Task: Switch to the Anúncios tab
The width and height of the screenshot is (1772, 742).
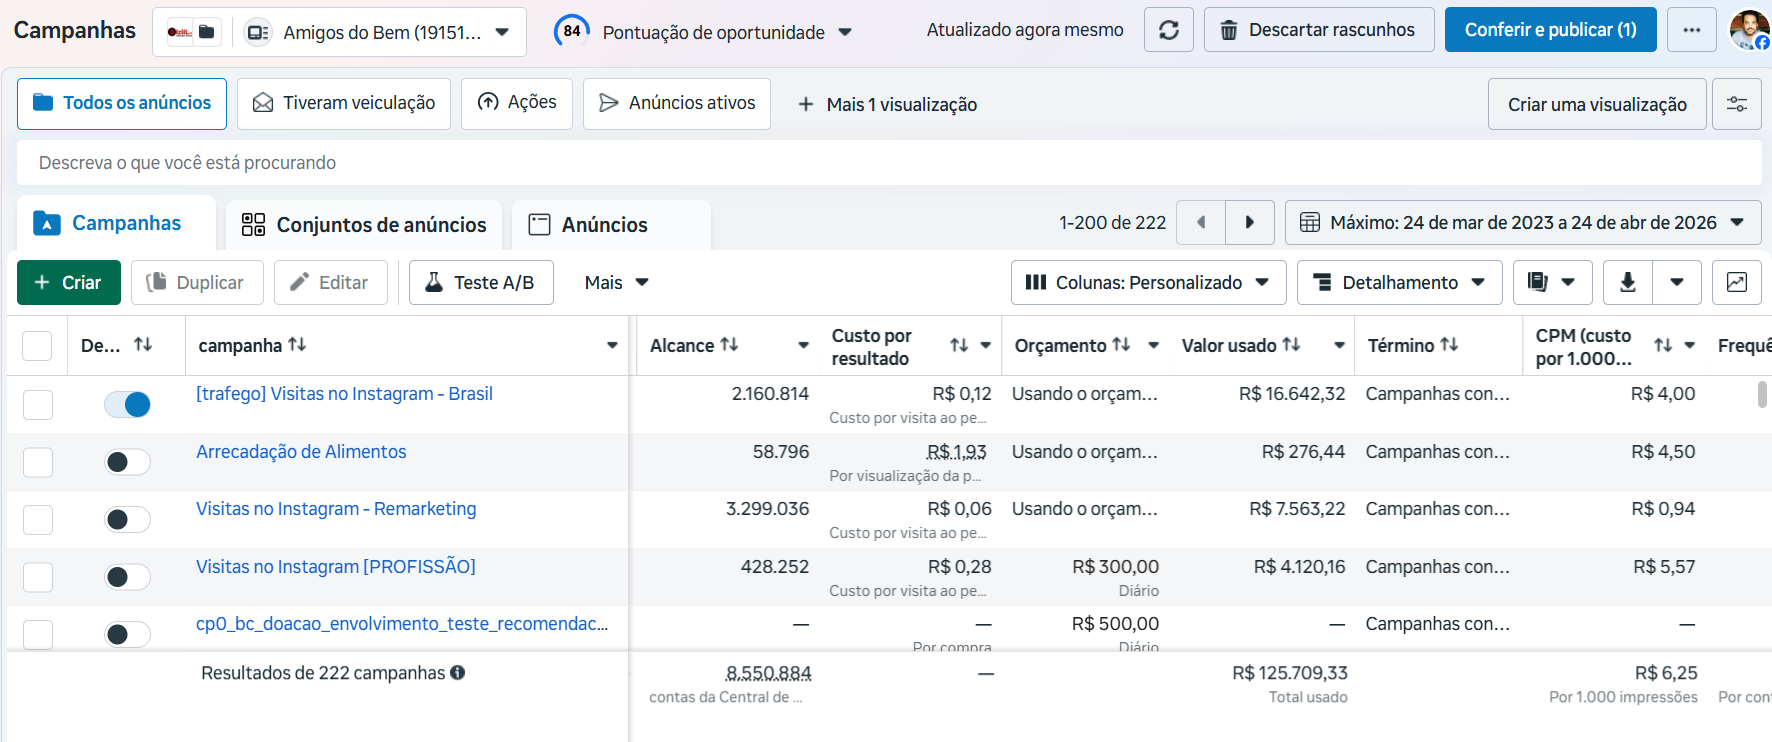Action: (611, 225)
